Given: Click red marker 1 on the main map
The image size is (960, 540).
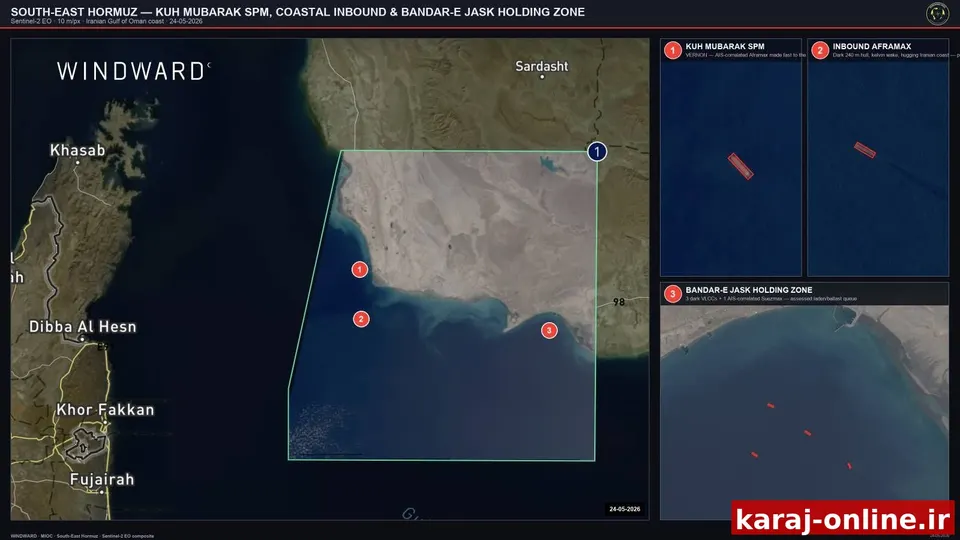Looking at the screenshot, I should 359,269.
